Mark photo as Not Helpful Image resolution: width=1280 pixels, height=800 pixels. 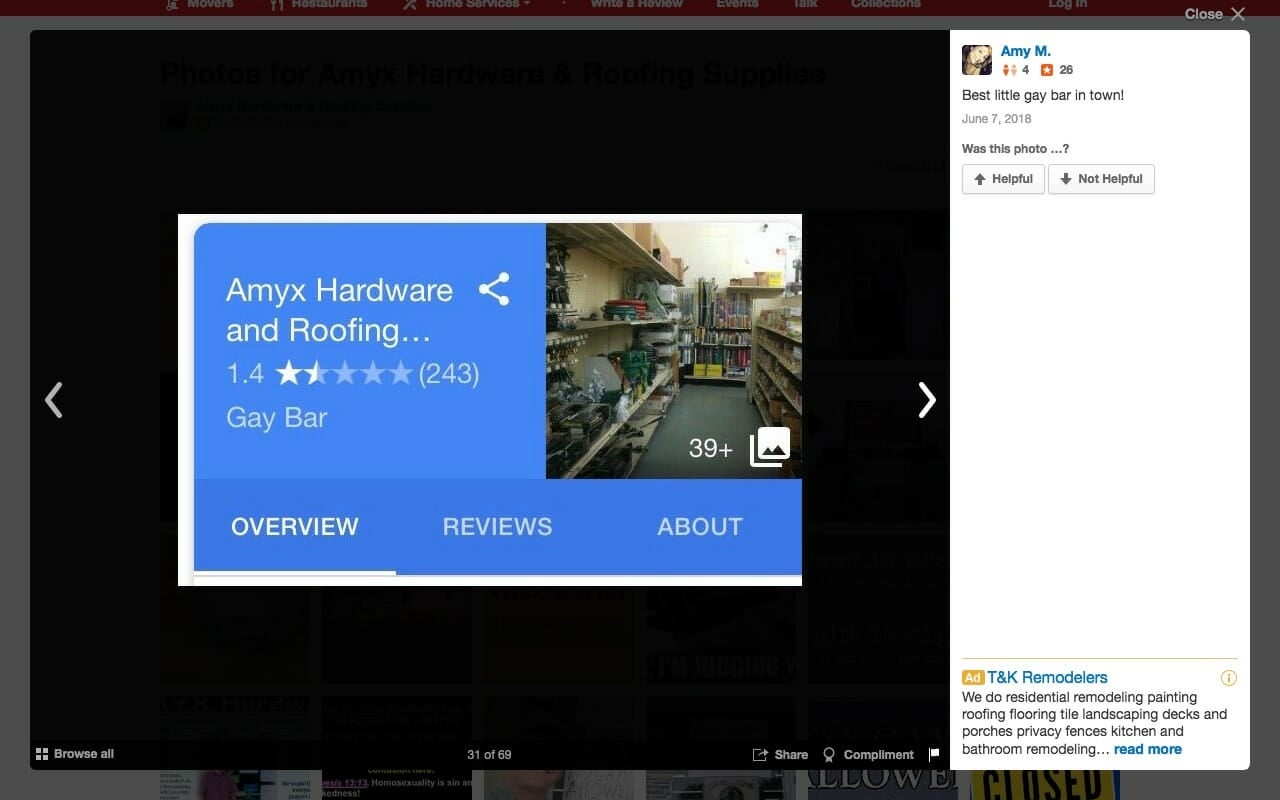(x=1101, y=179)
